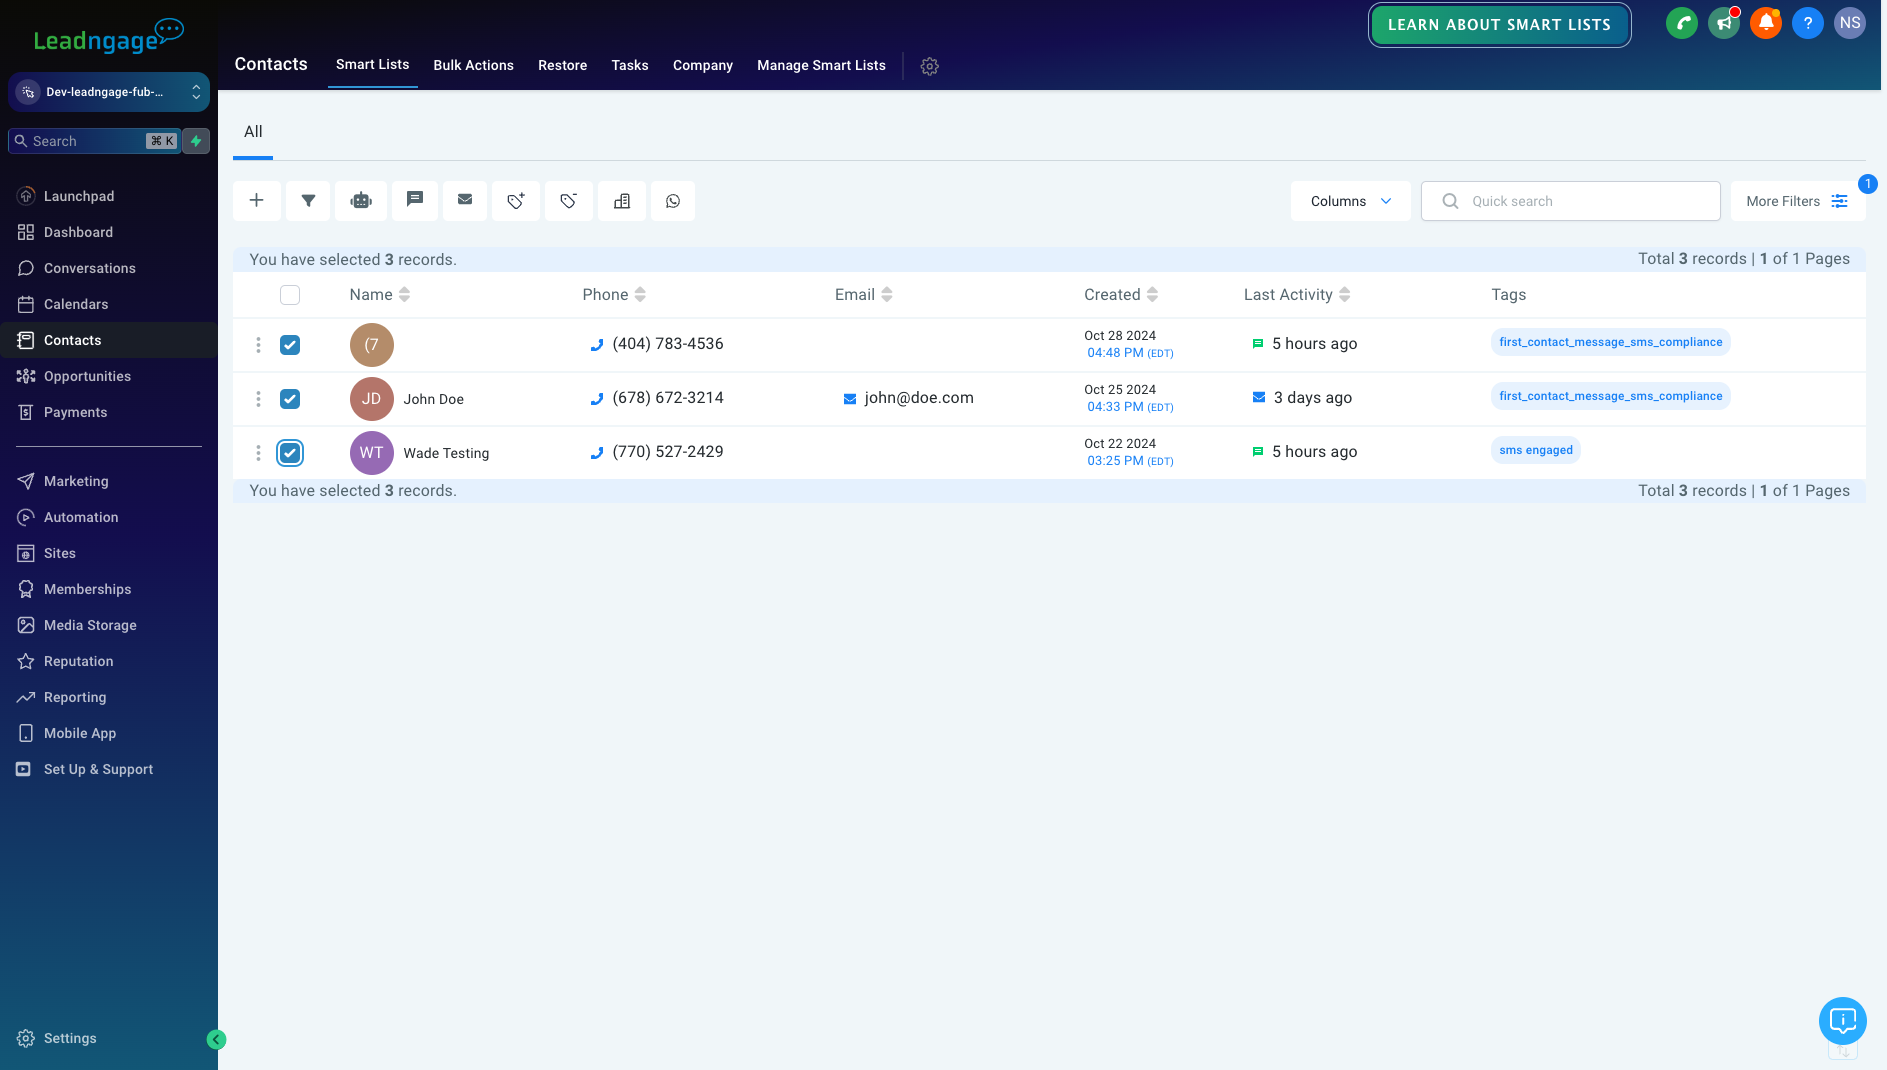The image size is (1887, 1070).
Task: Click the john@doe.com email
Action: click(919, 398)
